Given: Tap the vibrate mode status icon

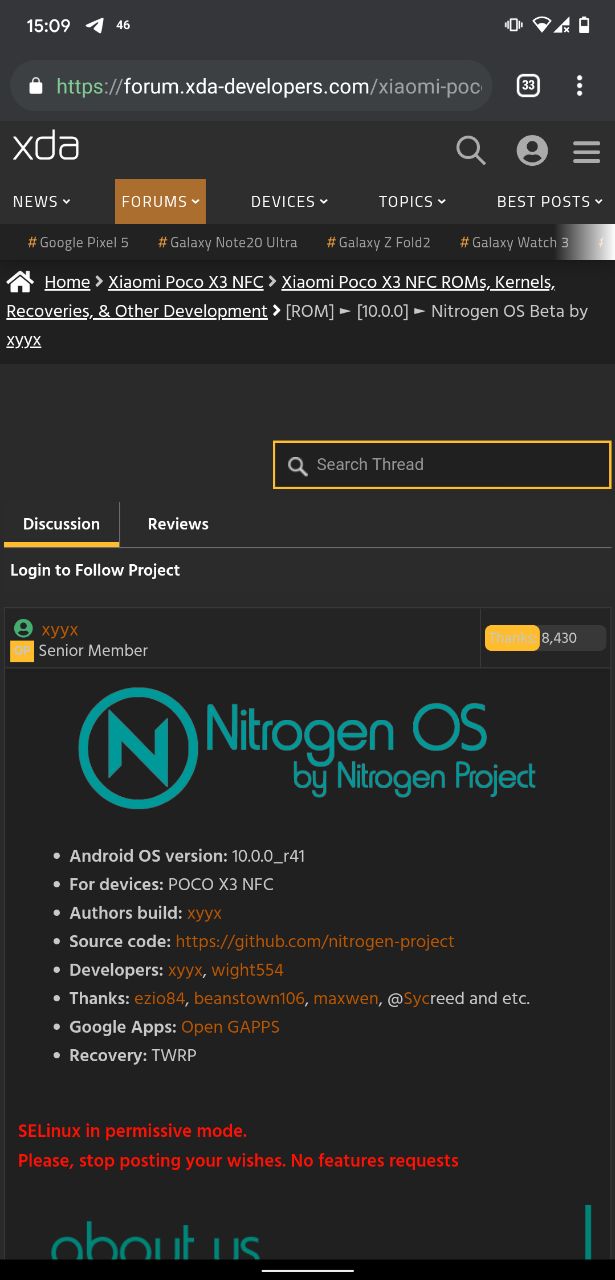Looking at the screenshot, I should pos(514,26).
